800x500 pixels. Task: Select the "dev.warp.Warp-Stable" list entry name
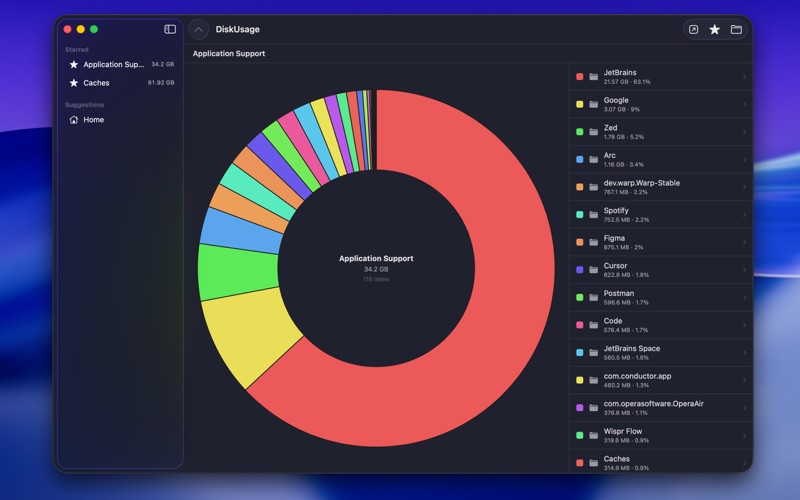pos(641,183)
